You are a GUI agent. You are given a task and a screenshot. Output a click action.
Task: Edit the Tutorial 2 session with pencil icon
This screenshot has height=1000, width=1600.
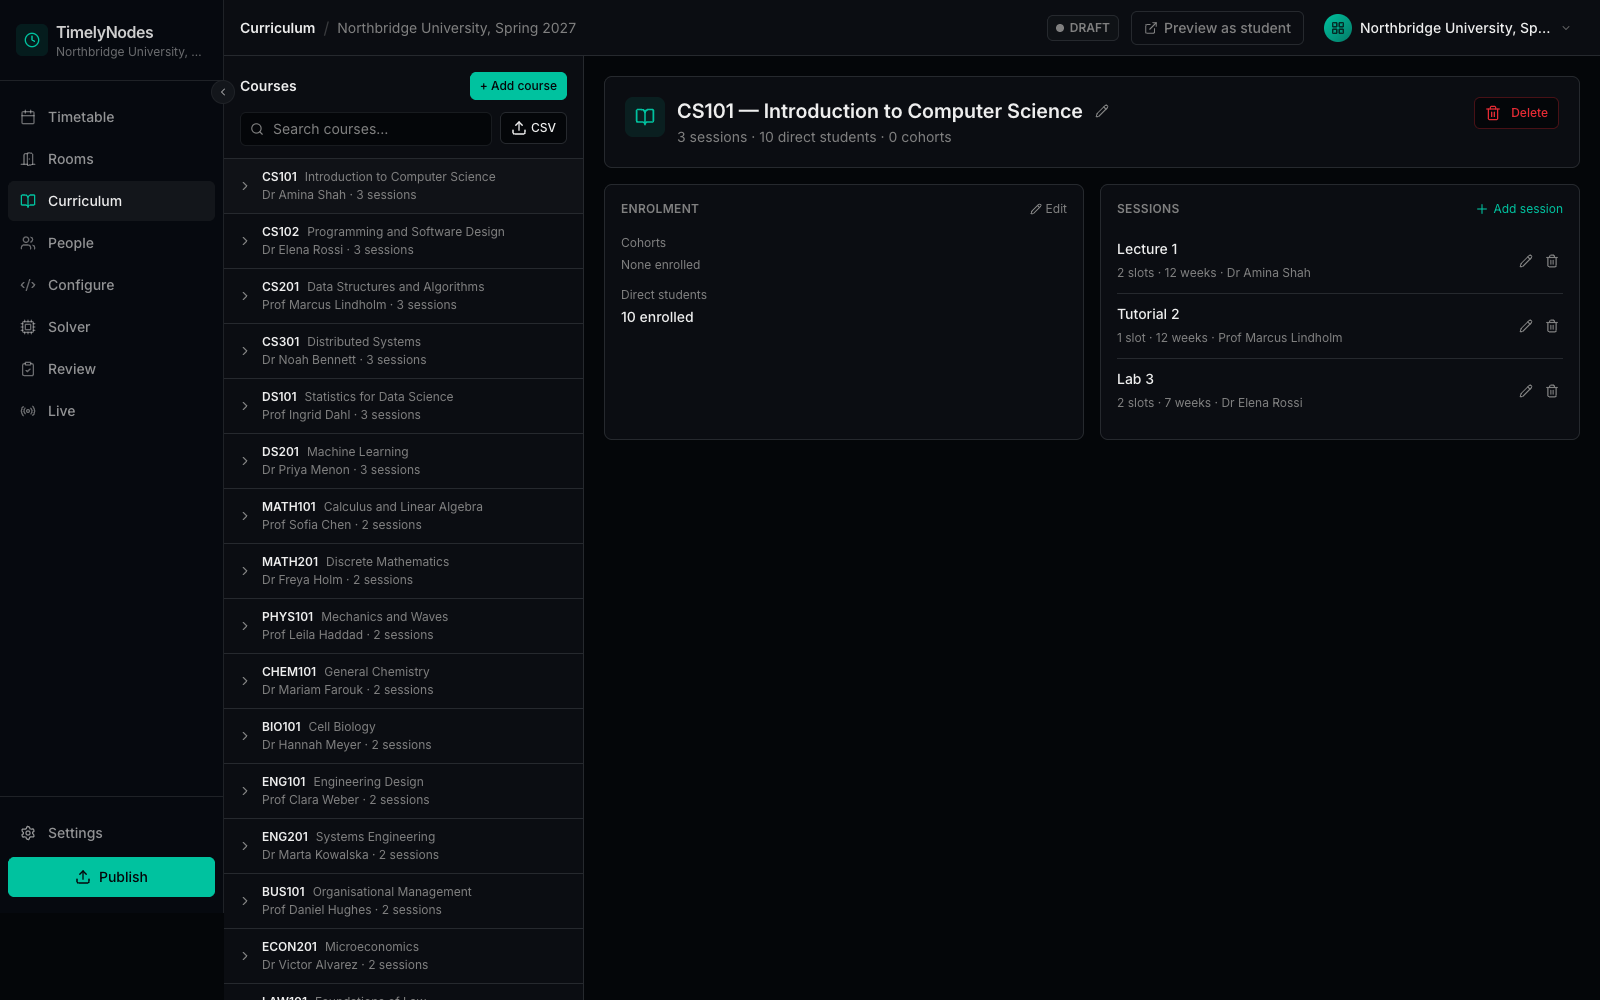(1526, 326)
